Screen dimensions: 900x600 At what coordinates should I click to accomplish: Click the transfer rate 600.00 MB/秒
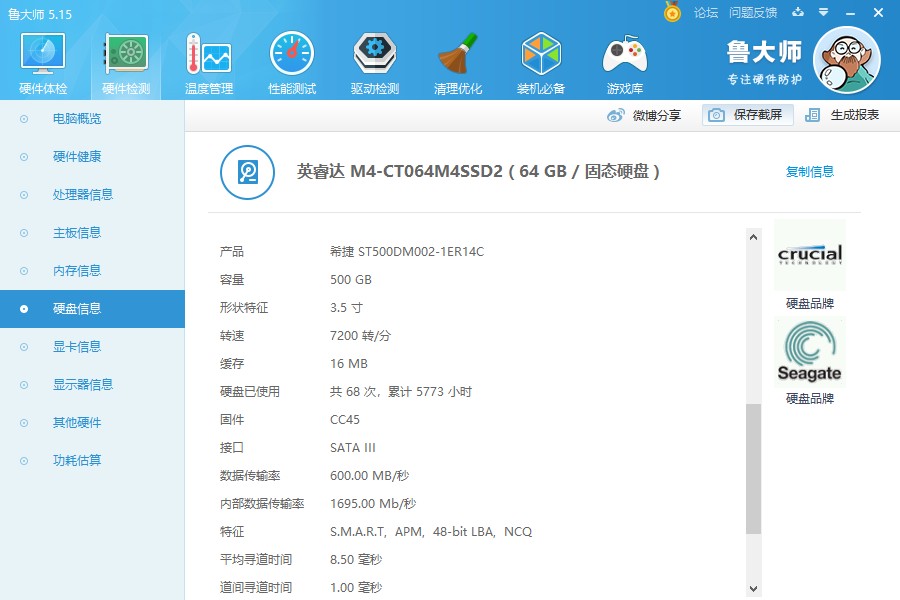(370, 475)
